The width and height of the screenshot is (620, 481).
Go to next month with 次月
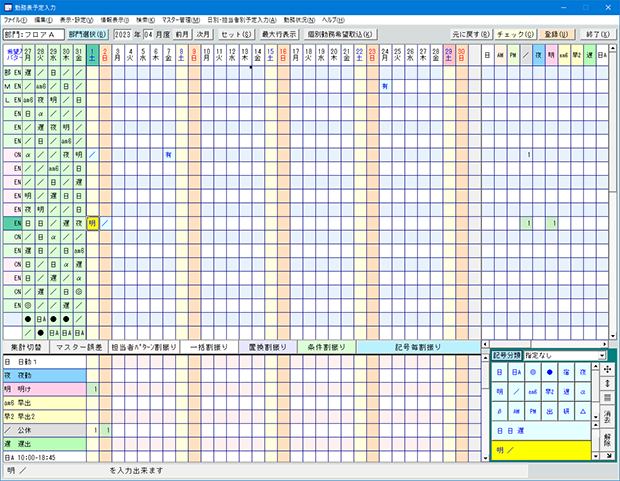click(205, 34)
